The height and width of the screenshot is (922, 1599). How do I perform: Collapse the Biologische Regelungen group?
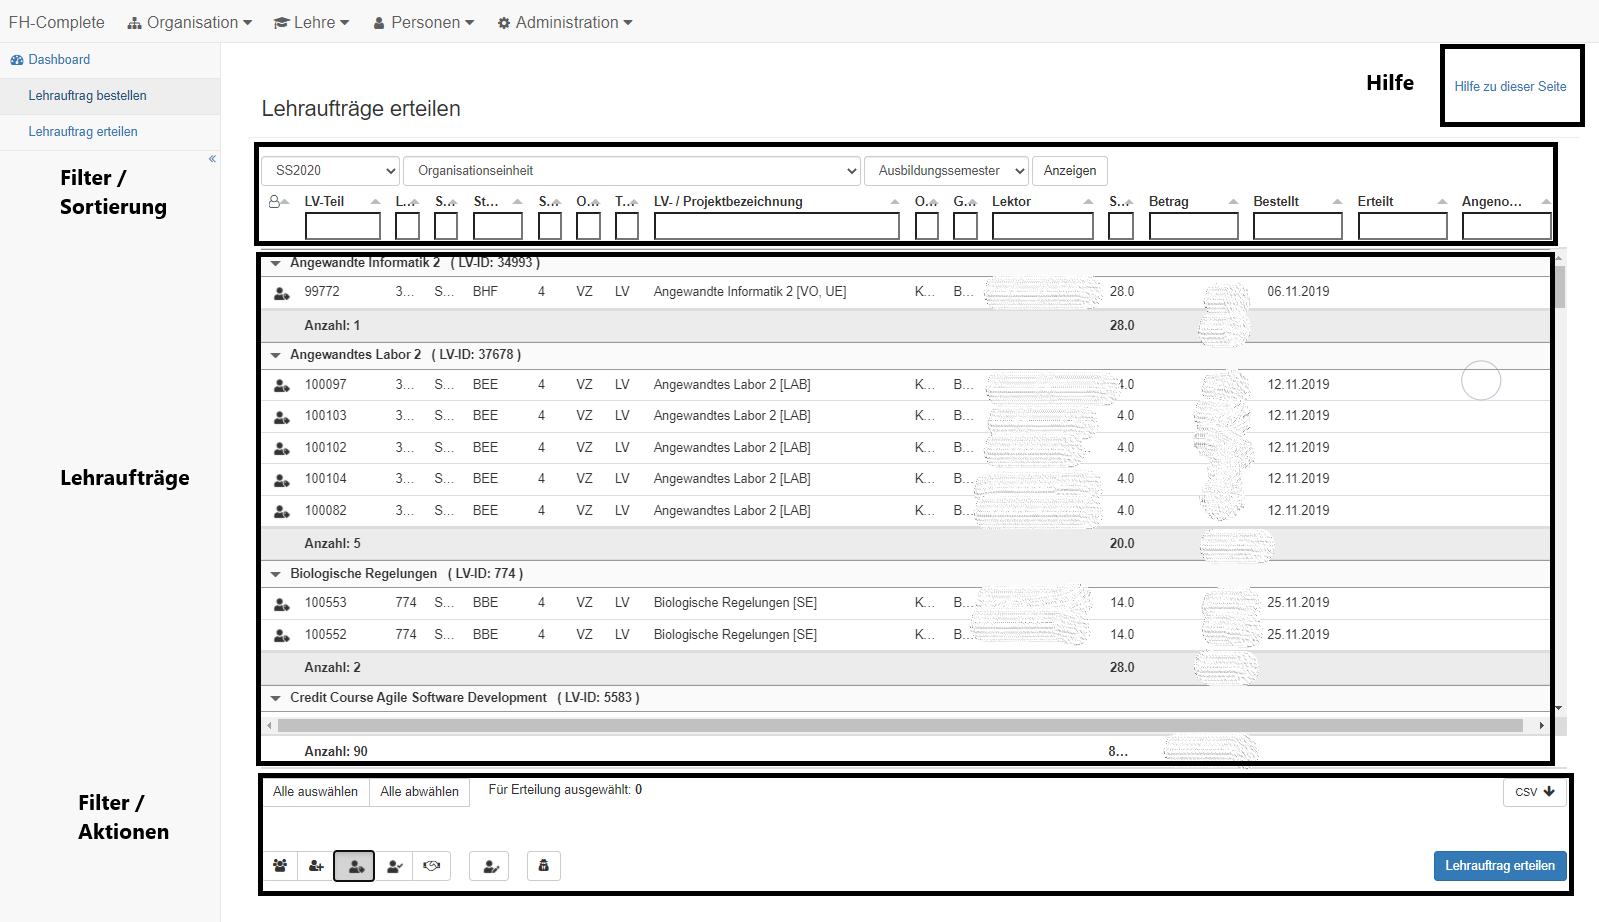click(x=275, y=574)
